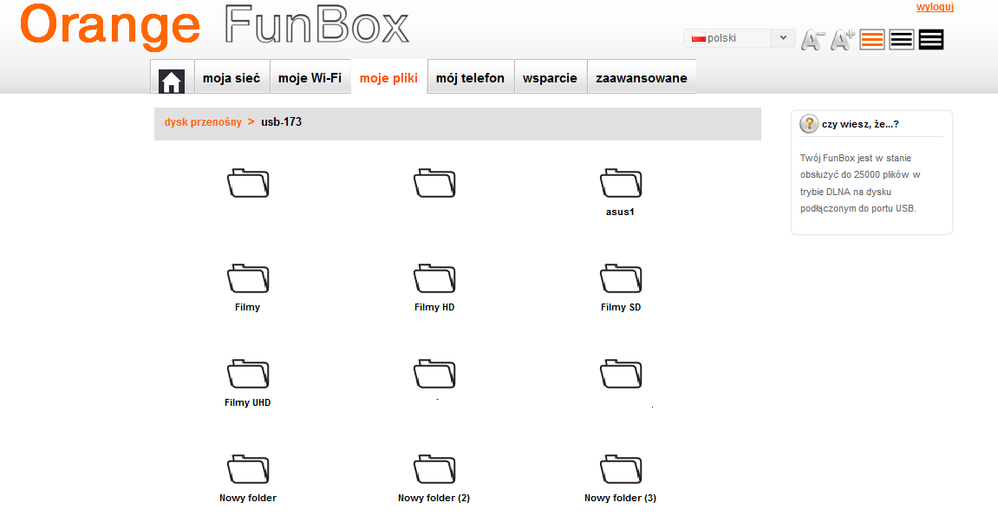Switch to the moja sieć tab
Image resolution: width=998 pixels, height=516 pixels.
231,78
